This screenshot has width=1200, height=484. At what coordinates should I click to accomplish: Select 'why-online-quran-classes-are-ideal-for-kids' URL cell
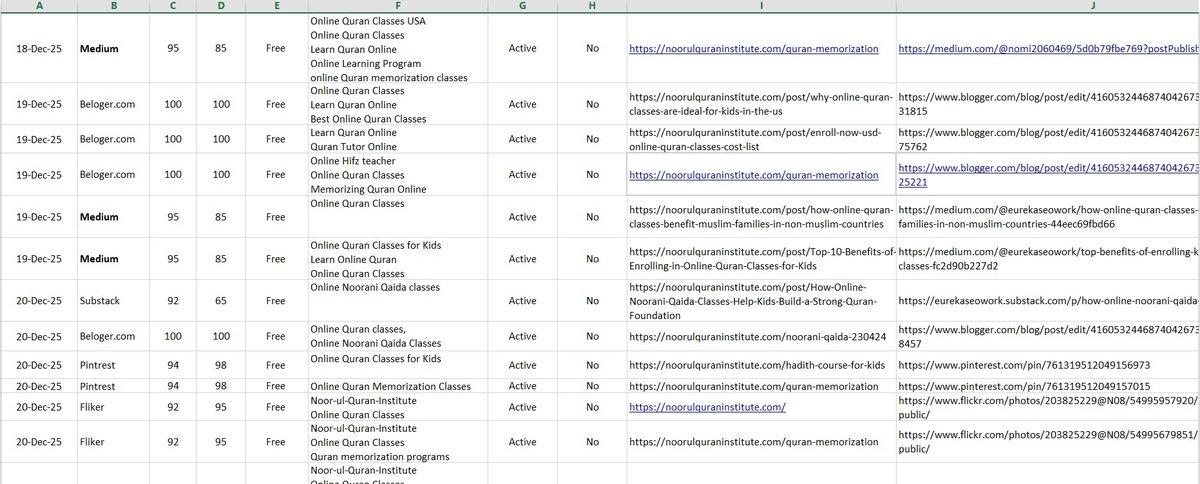[x=761, y=104]
